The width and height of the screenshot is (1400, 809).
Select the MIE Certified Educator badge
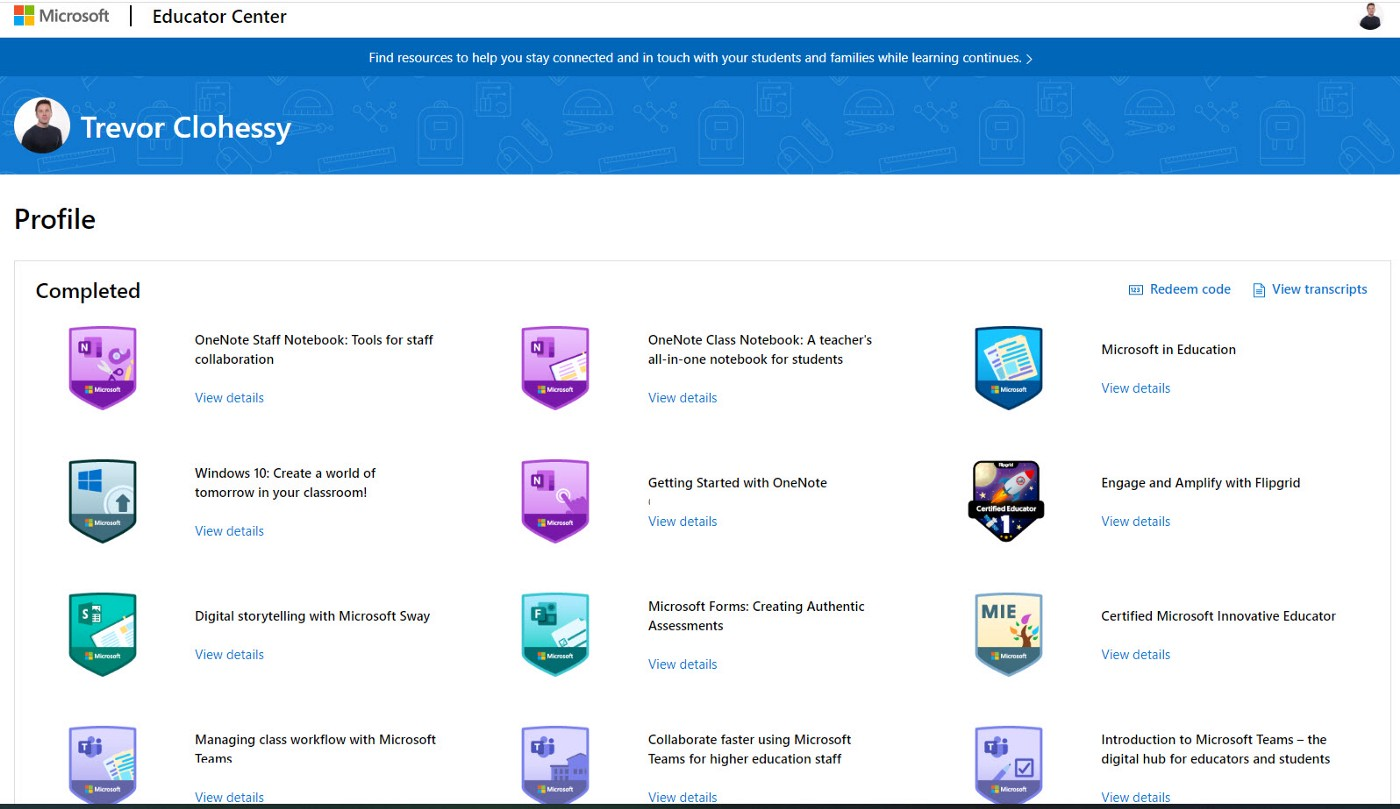click(x=1008, y=634)
